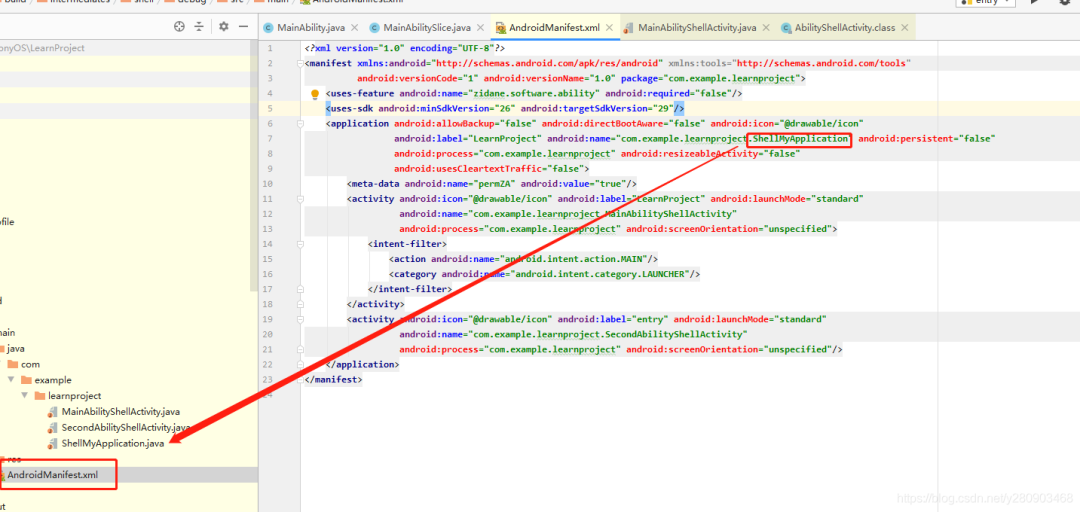
Task: Select the example folder in project tree
Action: click(53, 380)
